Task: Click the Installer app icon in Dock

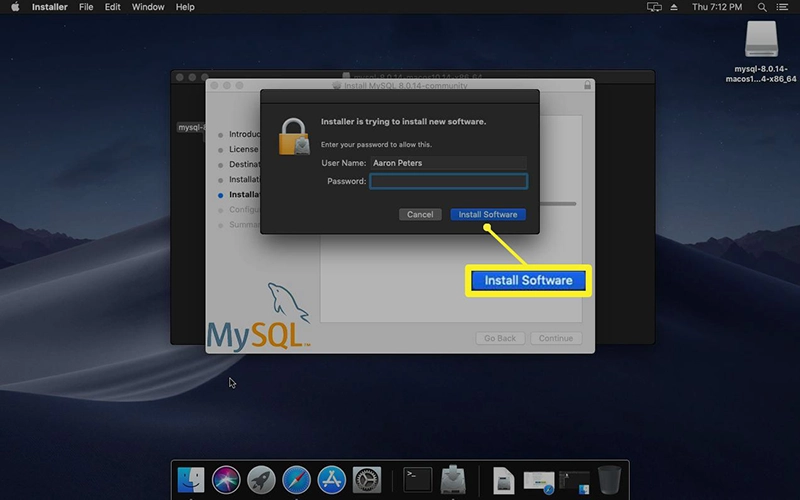Action: click(x=453, y=480)
